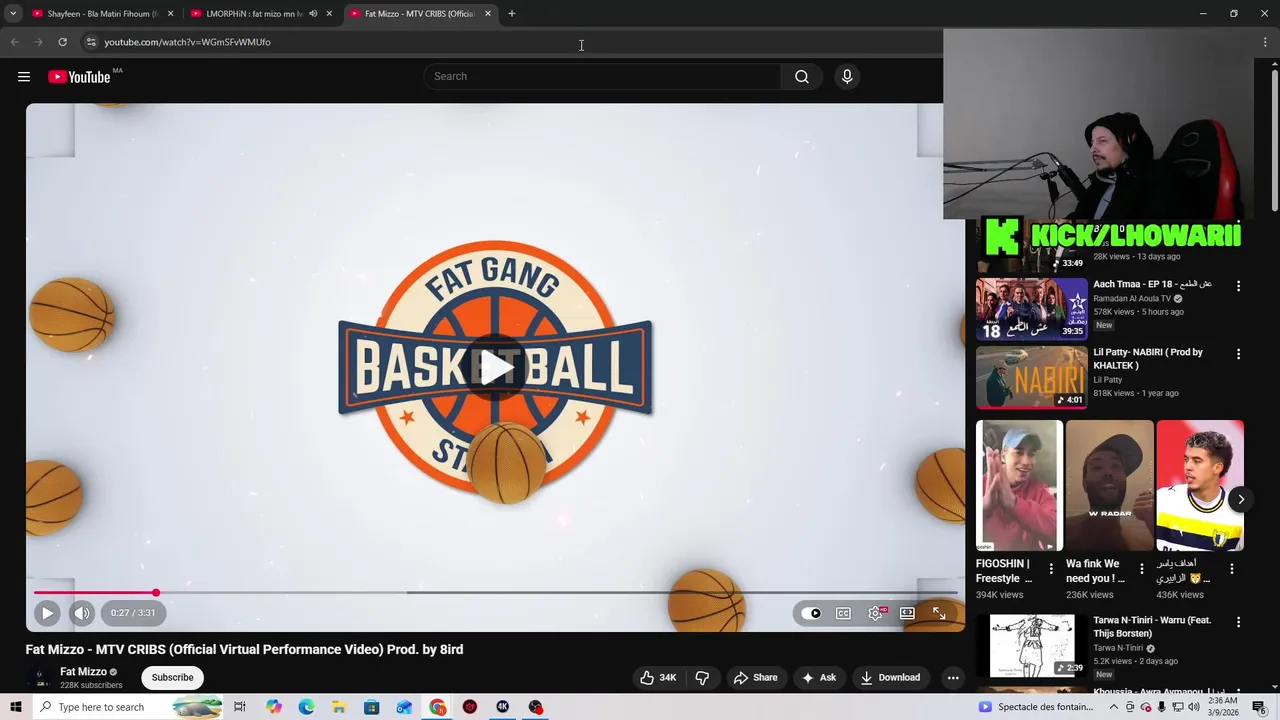Open 'Wa fink We need you' short
This screenshot has height=720, width=1280.
point(1109,486)
